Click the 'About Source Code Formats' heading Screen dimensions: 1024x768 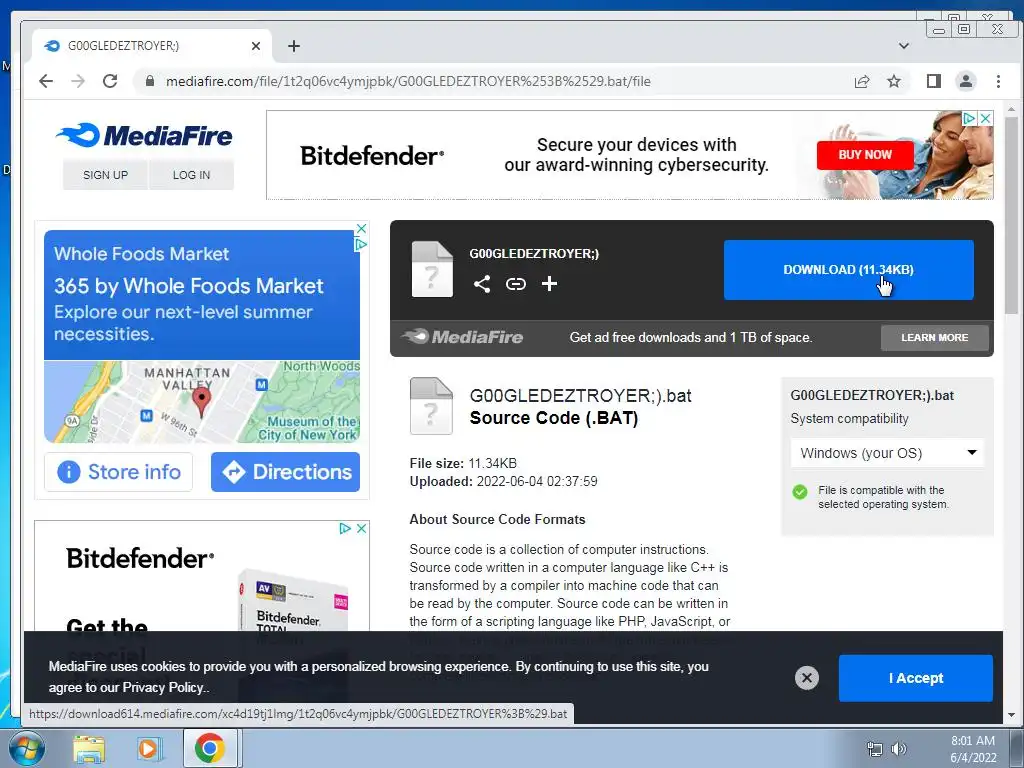[x=497, y=519]
